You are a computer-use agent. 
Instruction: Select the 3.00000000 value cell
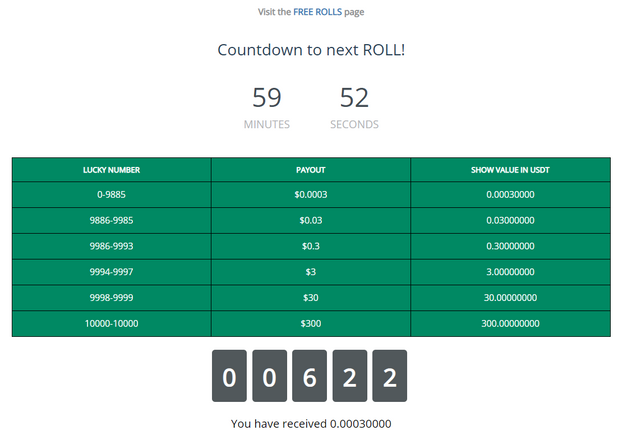[x=510, y=272]
